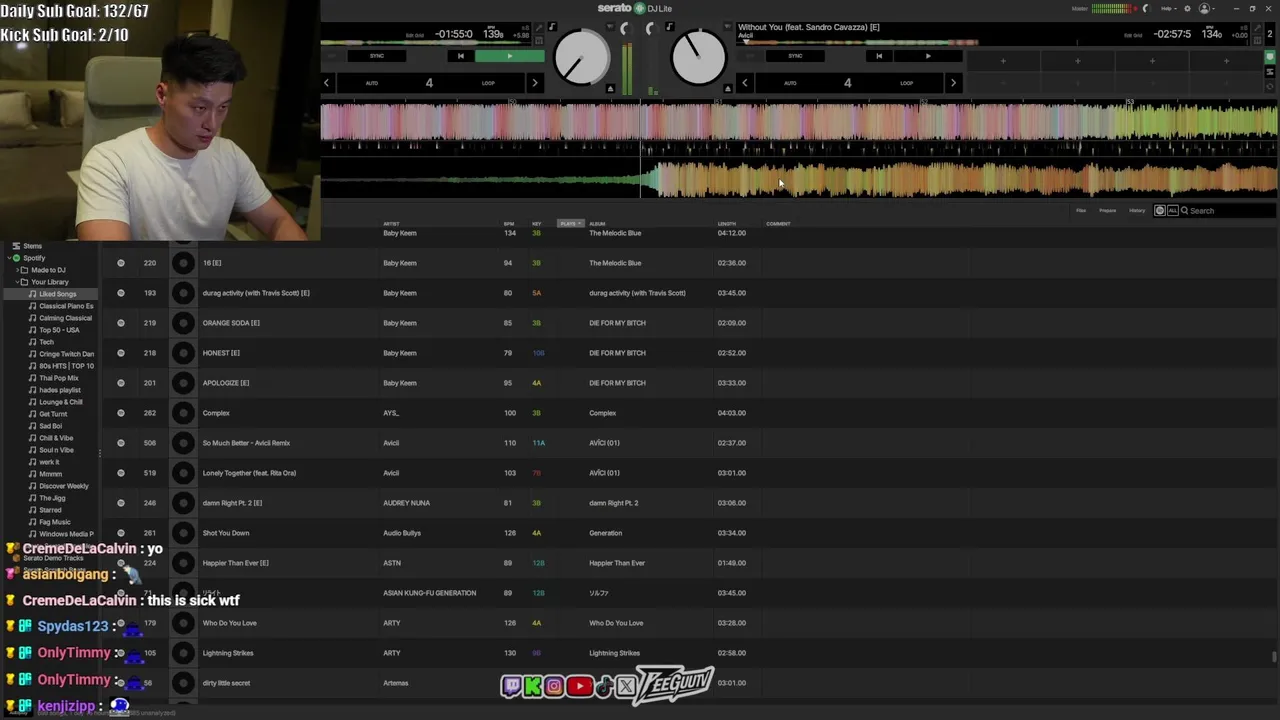Sort the library by the BPM column

point(509,224)
